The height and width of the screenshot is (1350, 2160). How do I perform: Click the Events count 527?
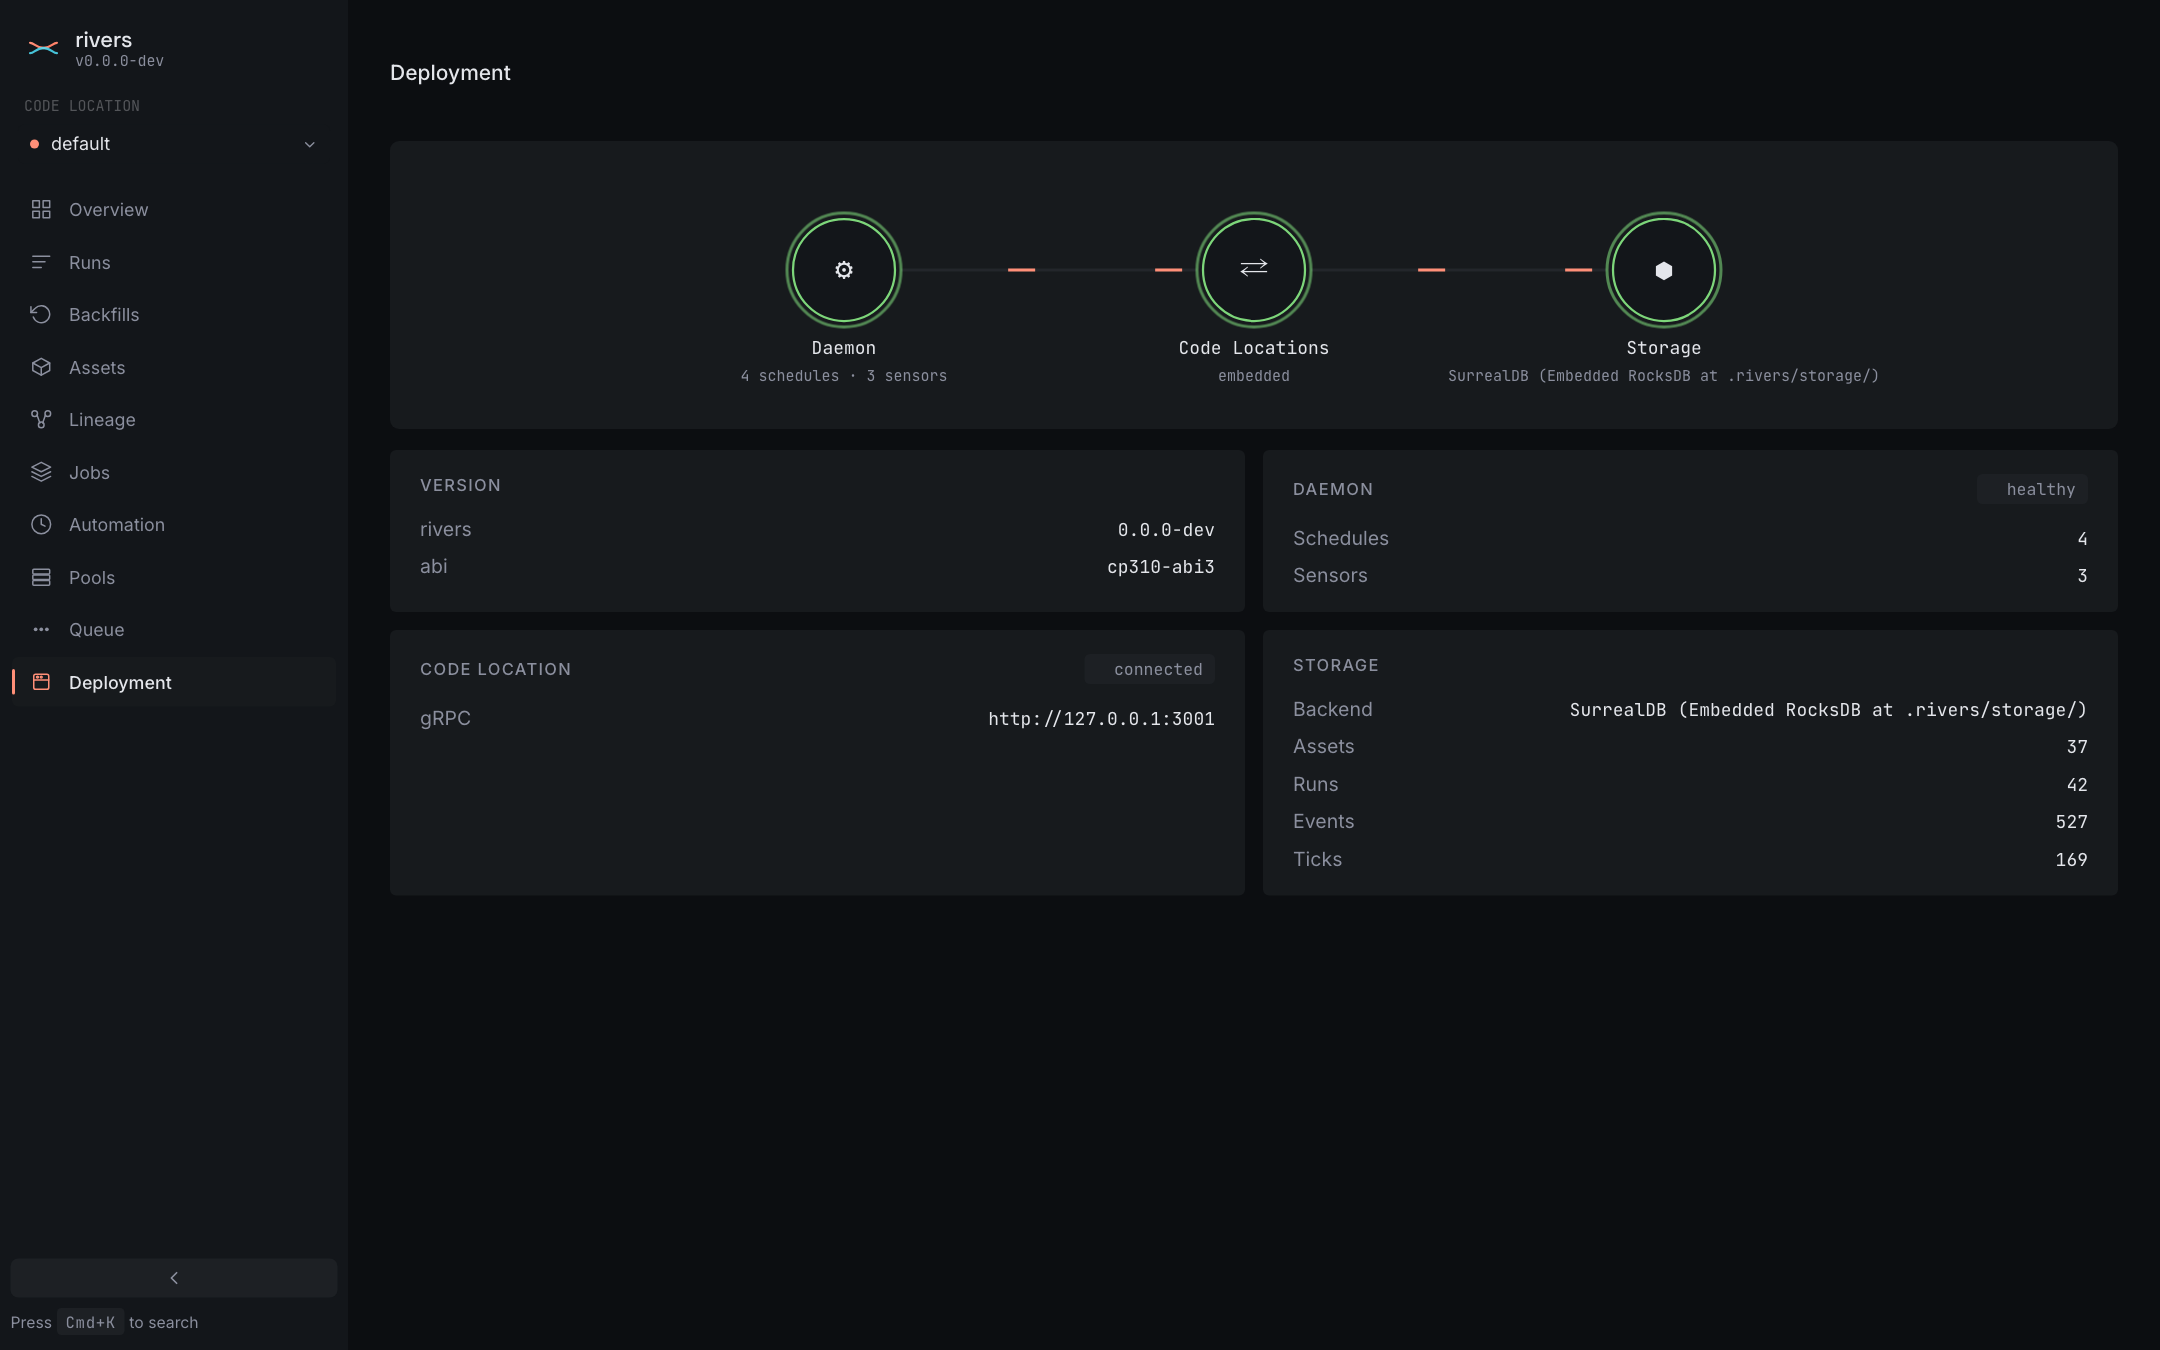pos(2071,821)
